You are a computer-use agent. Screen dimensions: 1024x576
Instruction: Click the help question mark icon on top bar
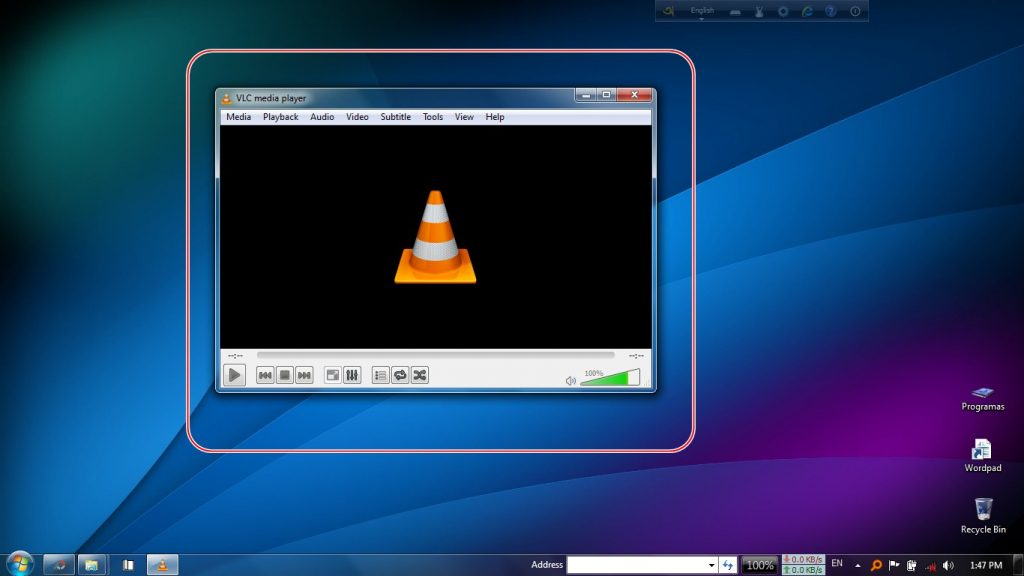[x=831, y=11]
